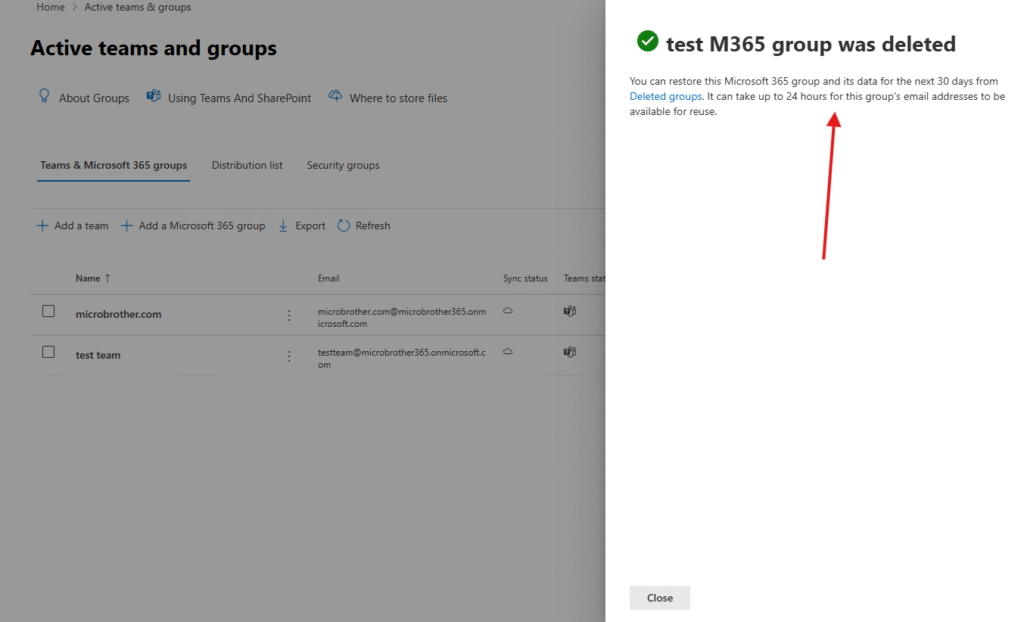Click the About Groups lightbulb icon
Viewport: 1024px width, 622px height.
(44, 96)
